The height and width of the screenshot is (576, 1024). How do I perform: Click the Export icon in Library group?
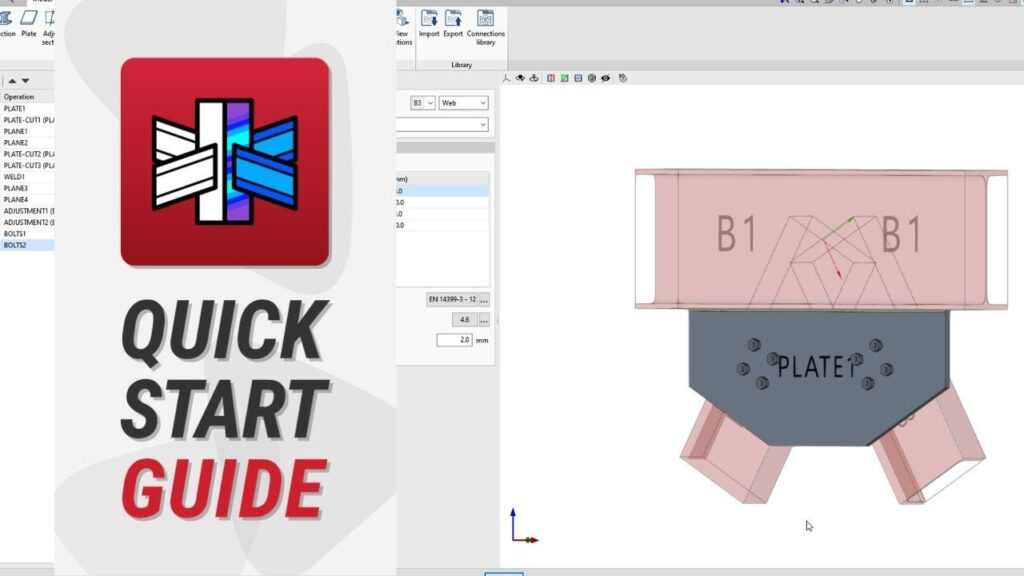(453, 24)
